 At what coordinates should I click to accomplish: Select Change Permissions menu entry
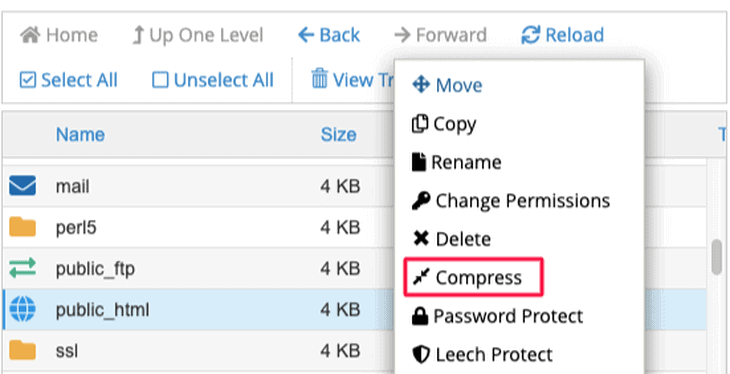click(511, 201)
